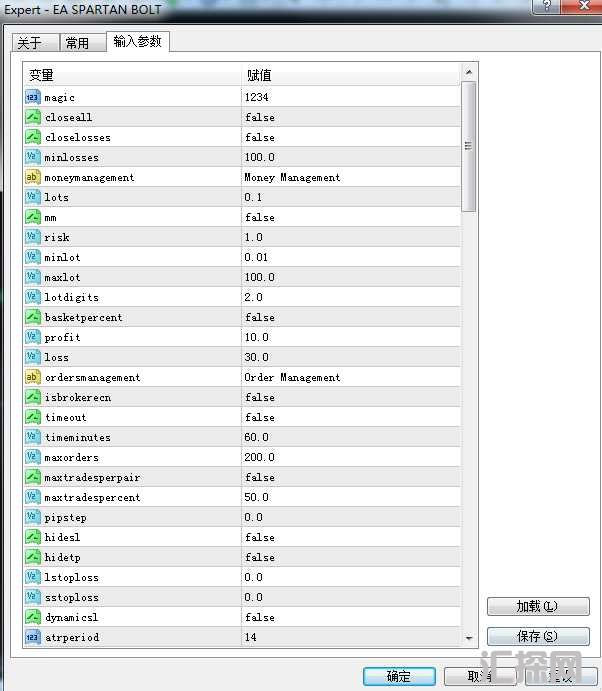The width and height of the screenshot is (602, 691).
Task: Click the boolean icon beside dynamicsl
Action: click(x=33, y=617)
